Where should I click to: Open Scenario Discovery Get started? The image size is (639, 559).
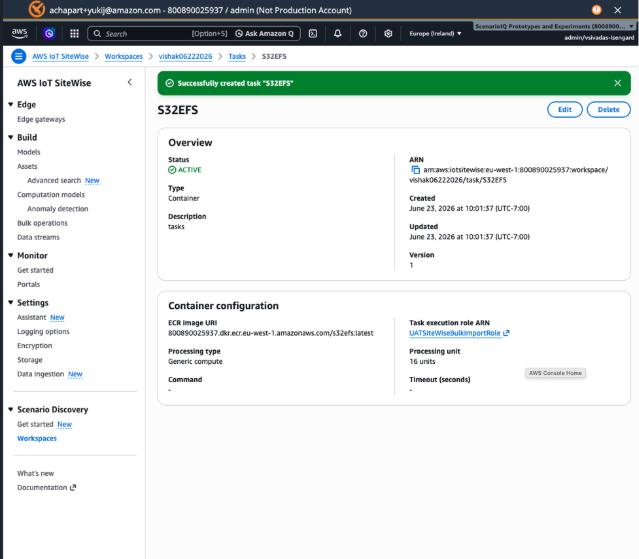(35, 424)
